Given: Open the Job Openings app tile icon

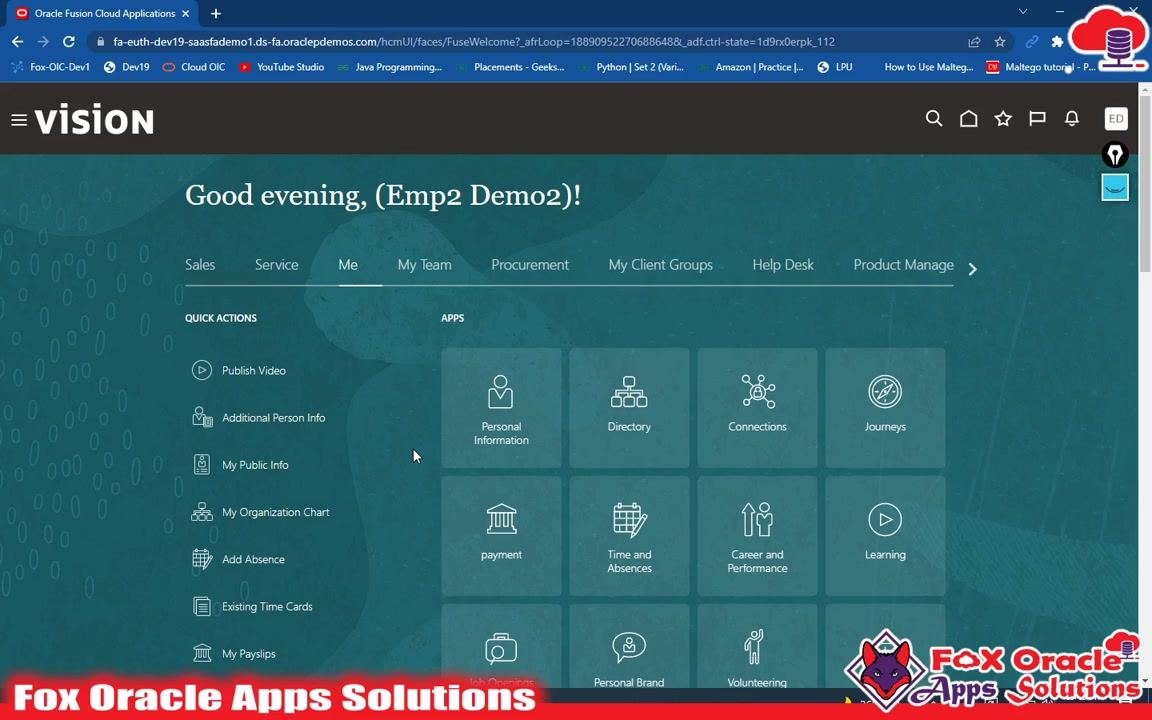Looking at the screenshot, I should (x=501, y=648).
